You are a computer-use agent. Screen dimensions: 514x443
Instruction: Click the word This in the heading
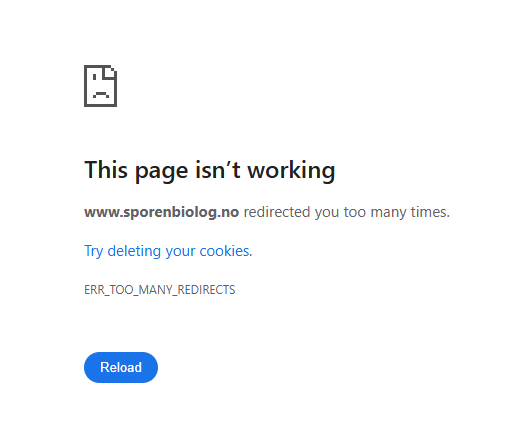click(106, 170)
